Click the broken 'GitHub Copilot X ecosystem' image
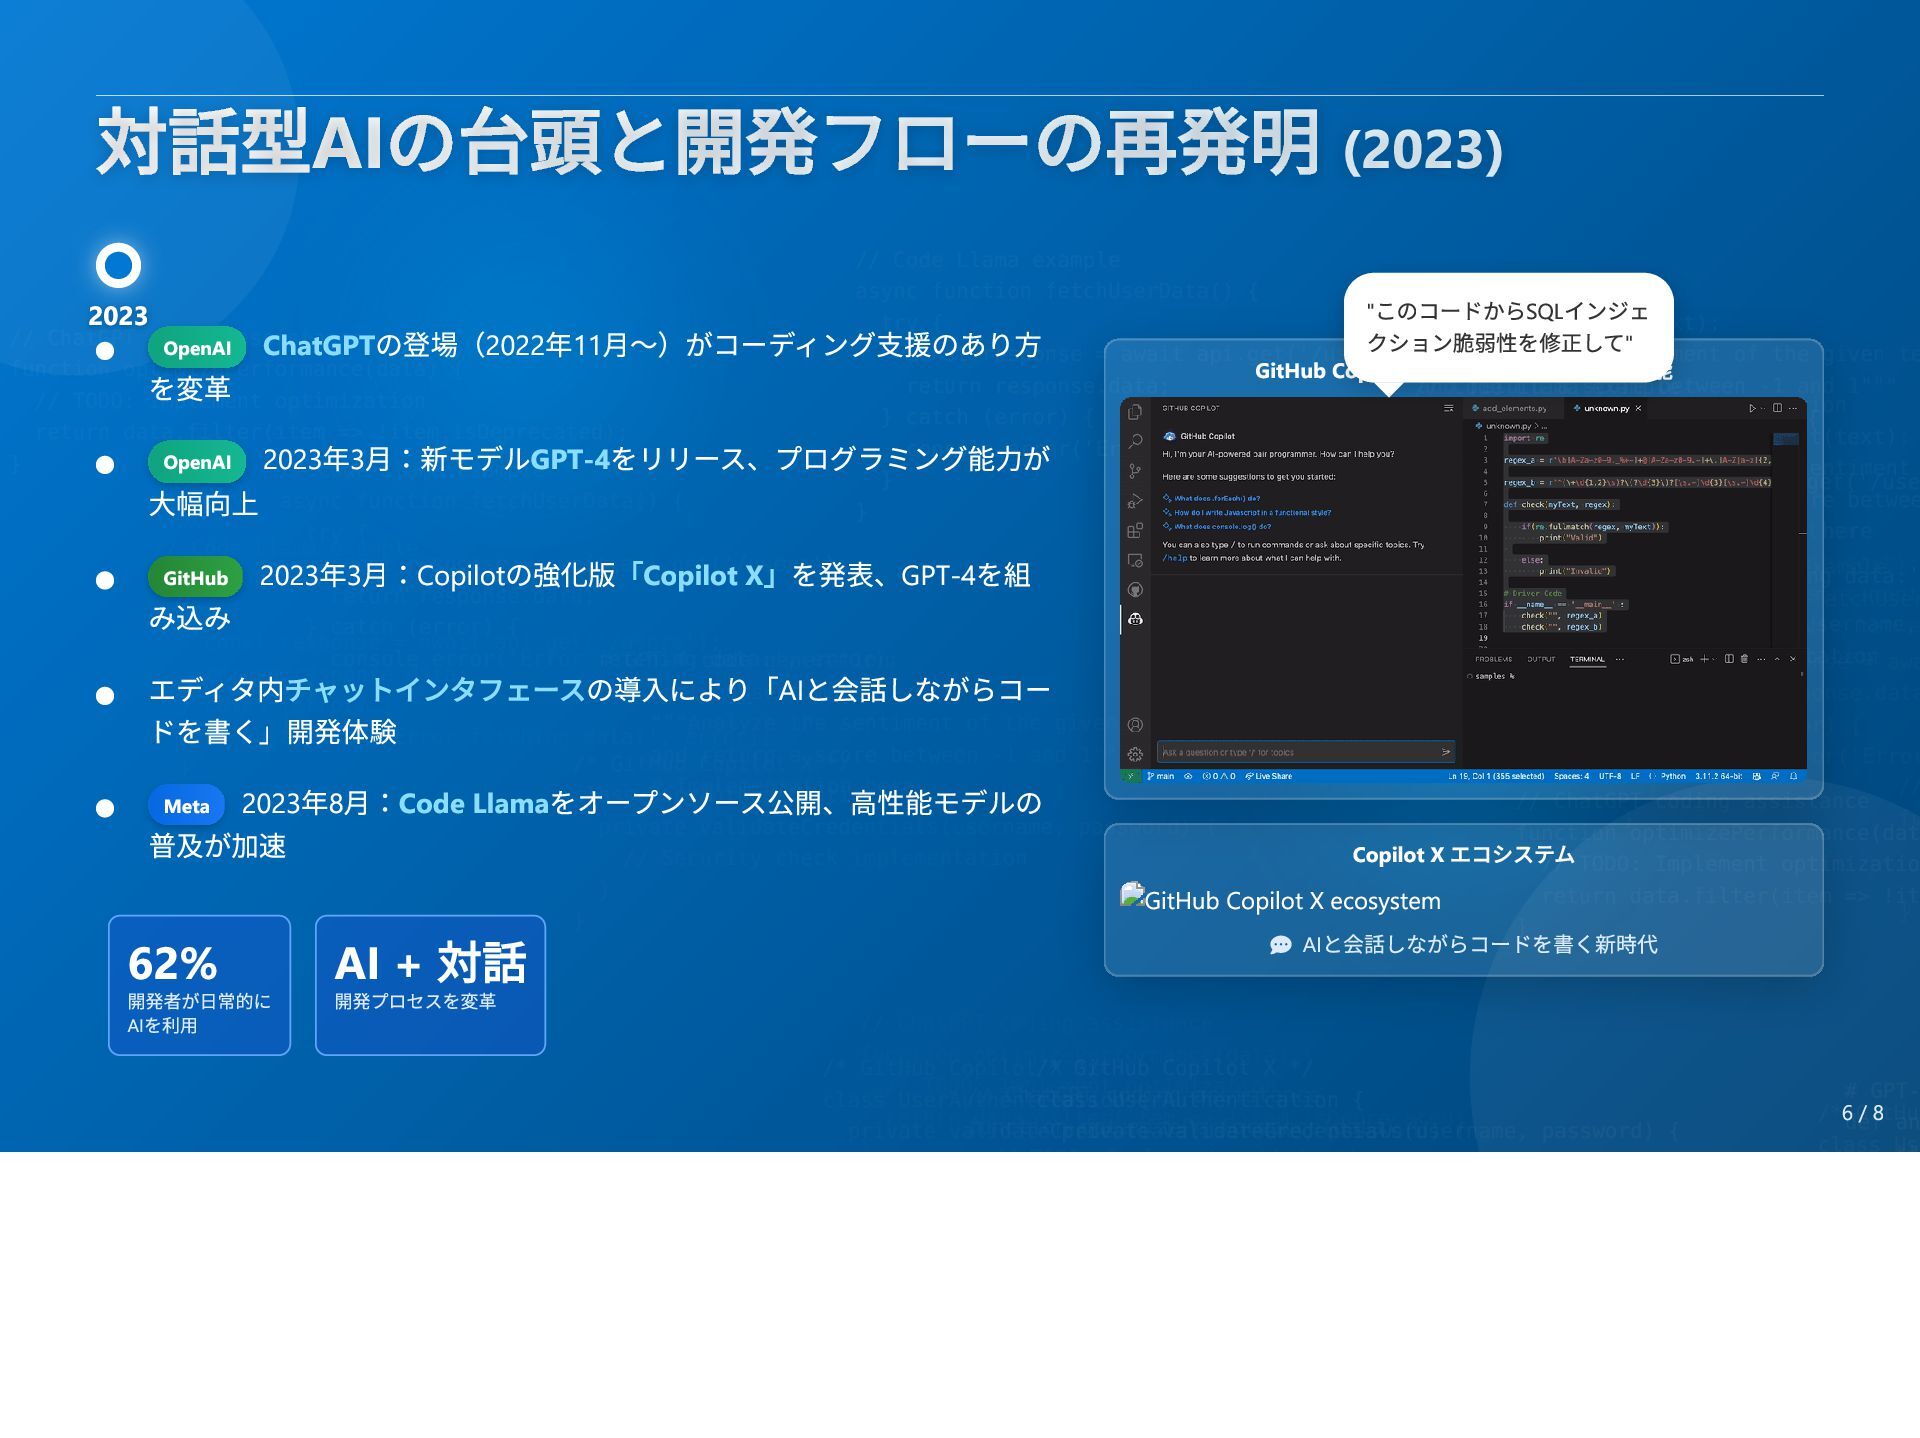The image size is (1920, 1438). tap(1281, 900)
